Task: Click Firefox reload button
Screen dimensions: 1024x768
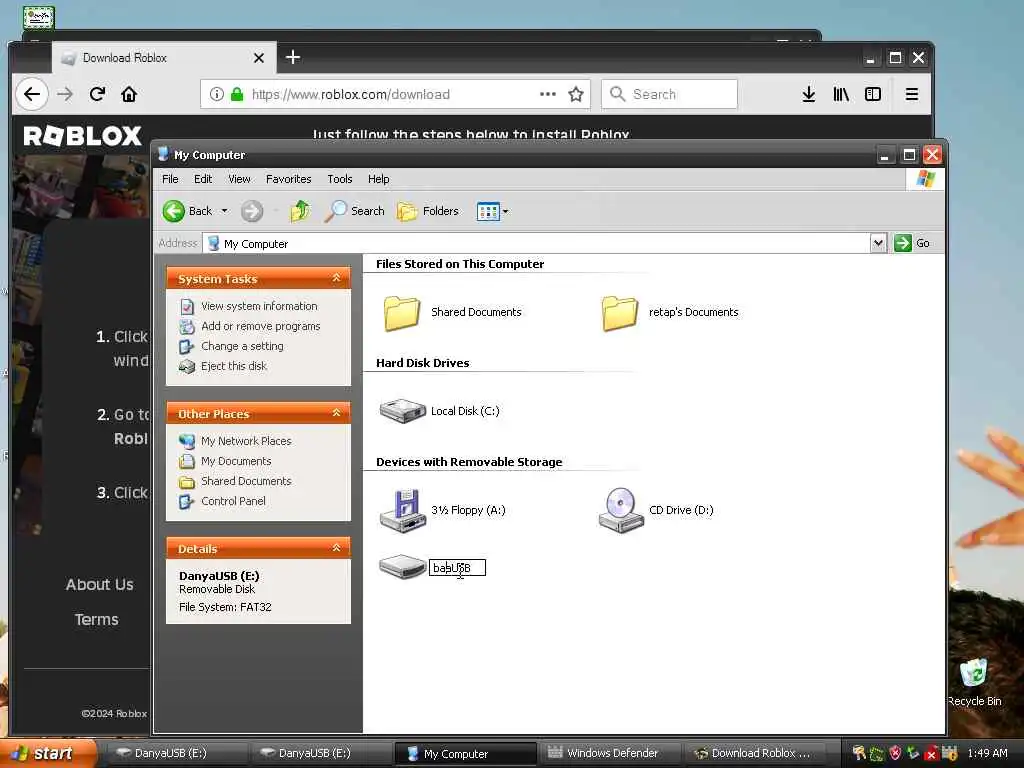Action: click(x=97, y=94)
